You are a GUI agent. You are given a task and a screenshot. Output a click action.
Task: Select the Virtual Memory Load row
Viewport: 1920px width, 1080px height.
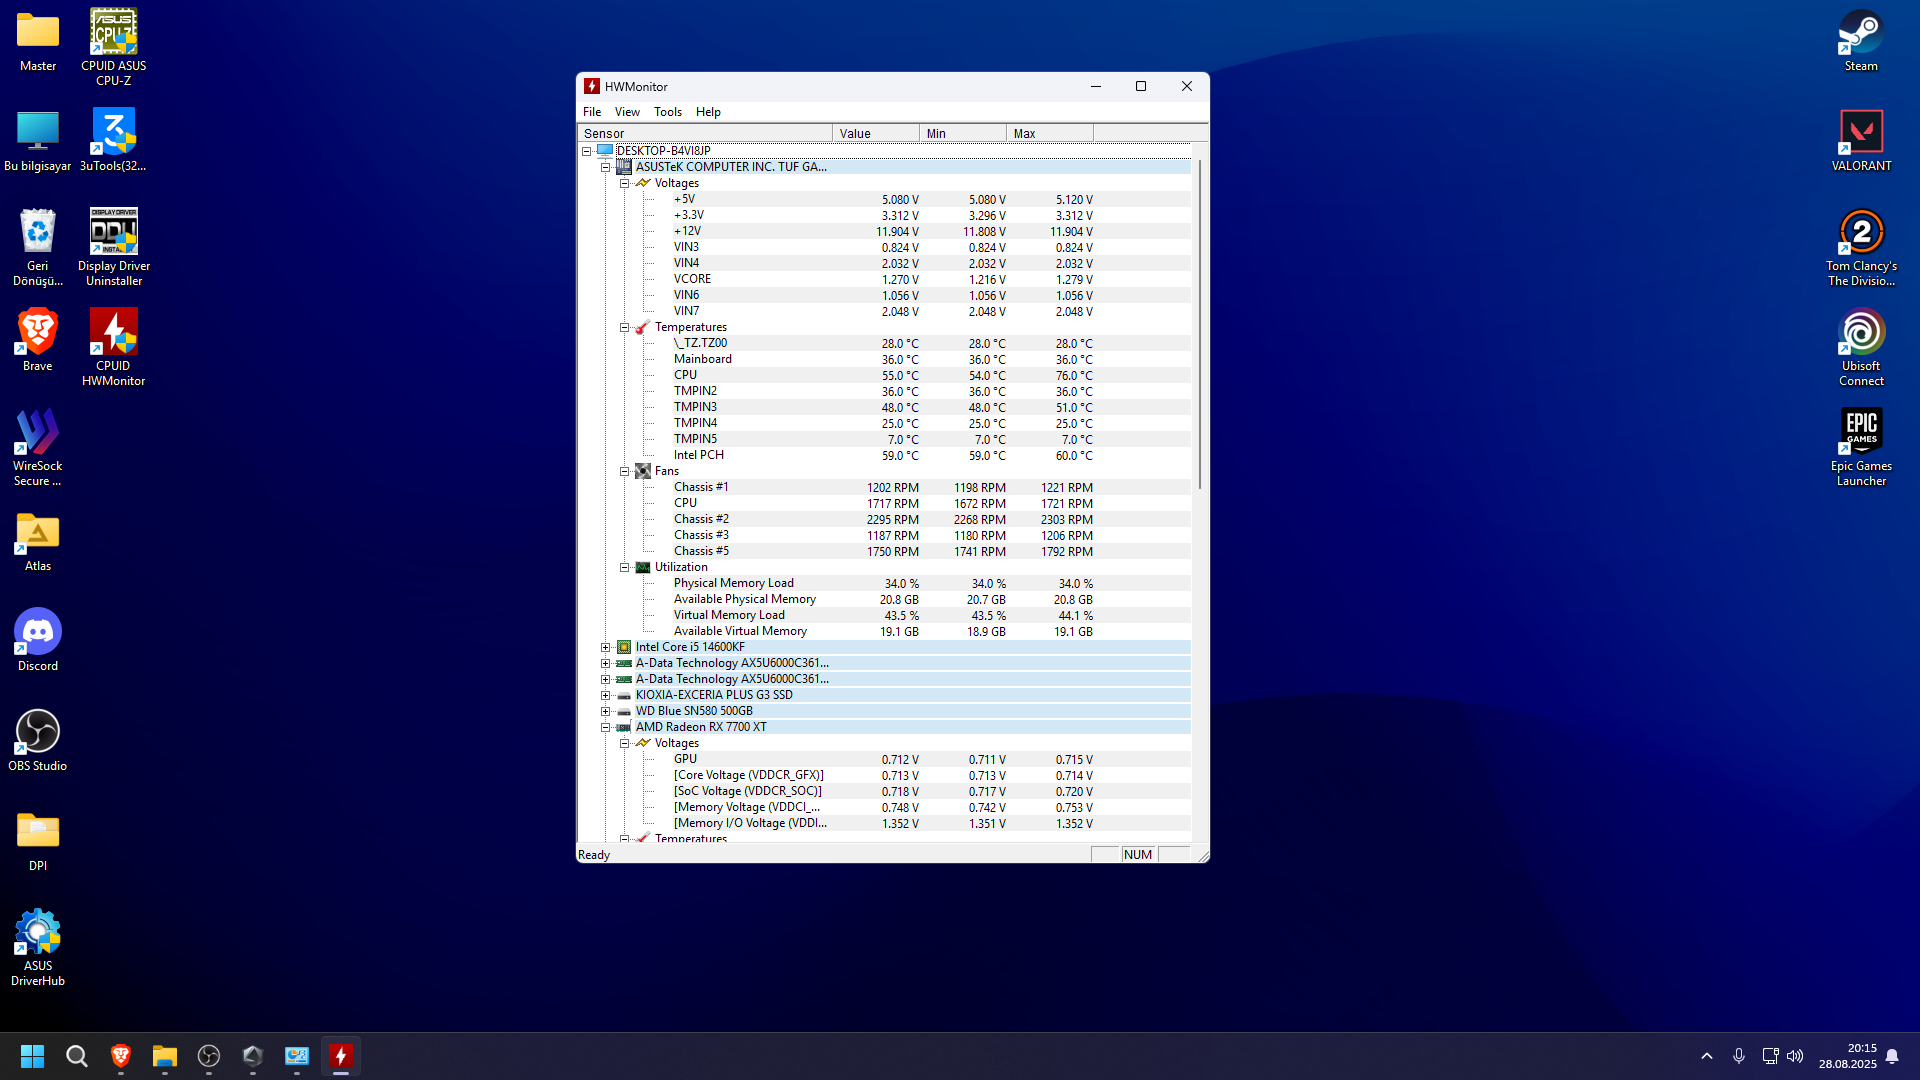point(884,615)
